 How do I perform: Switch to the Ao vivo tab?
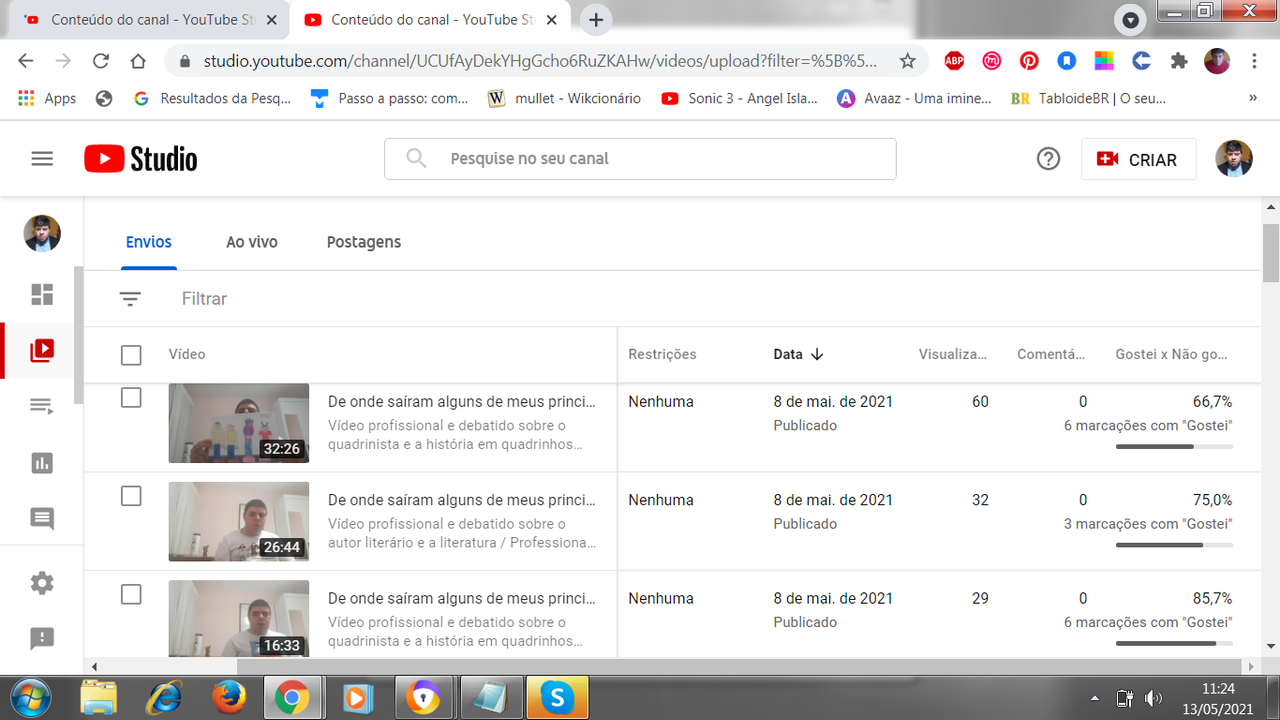pos(251,241)
